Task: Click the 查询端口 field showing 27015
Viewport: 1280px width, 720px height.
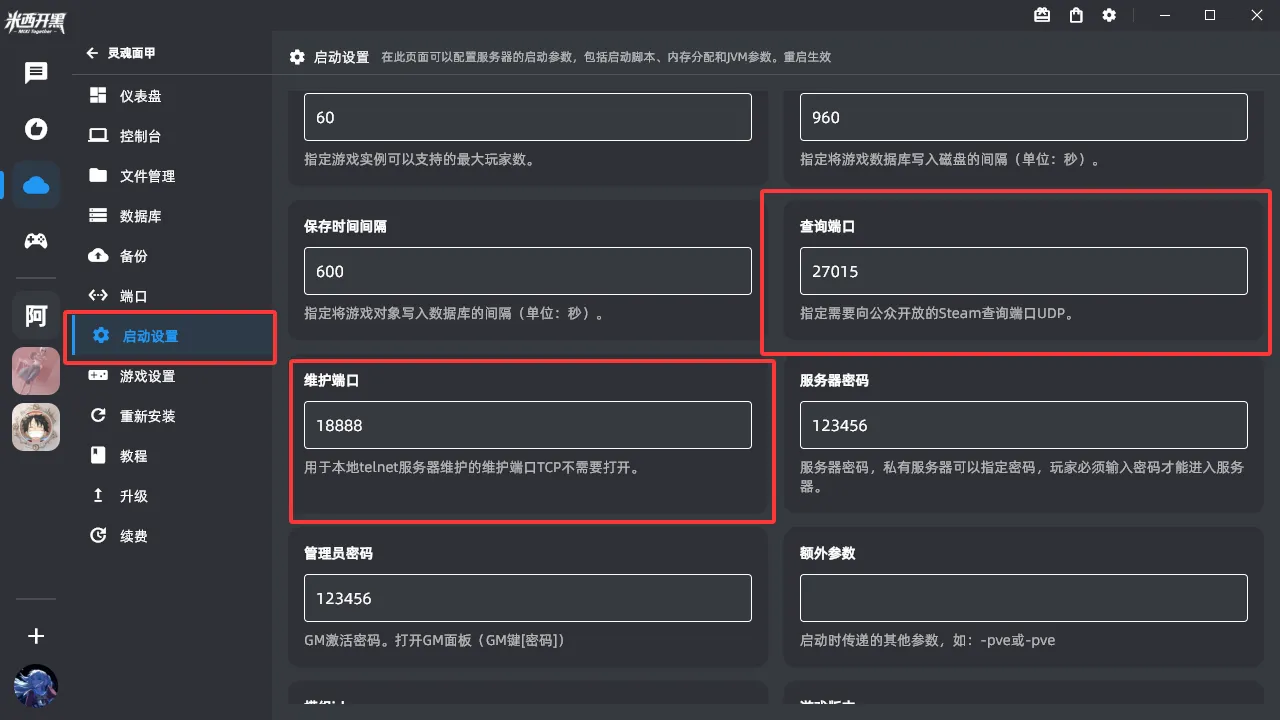Action: tap(1024, 271)
